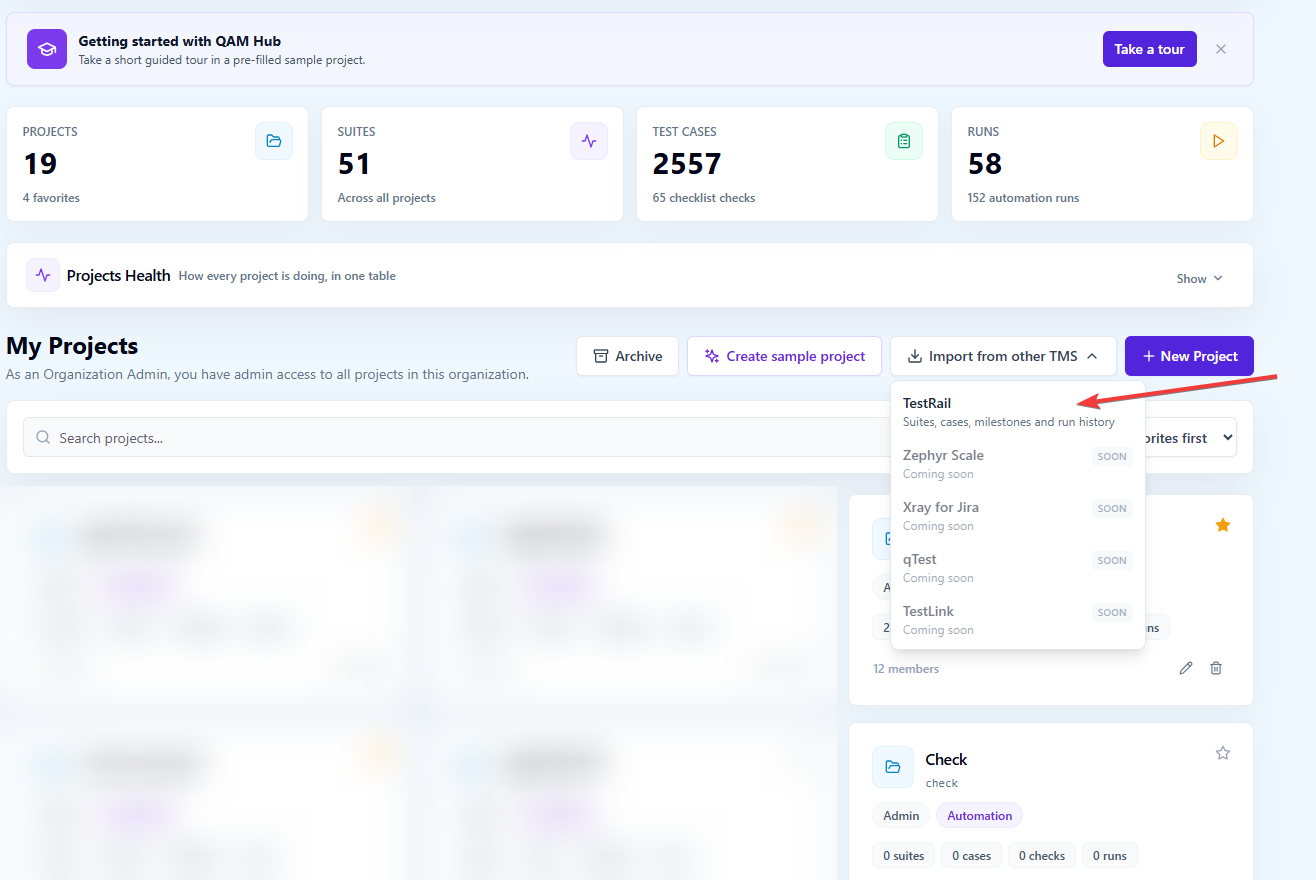
Task: Choose TestRail from the import menu
Action: [x=1017, y=412]
